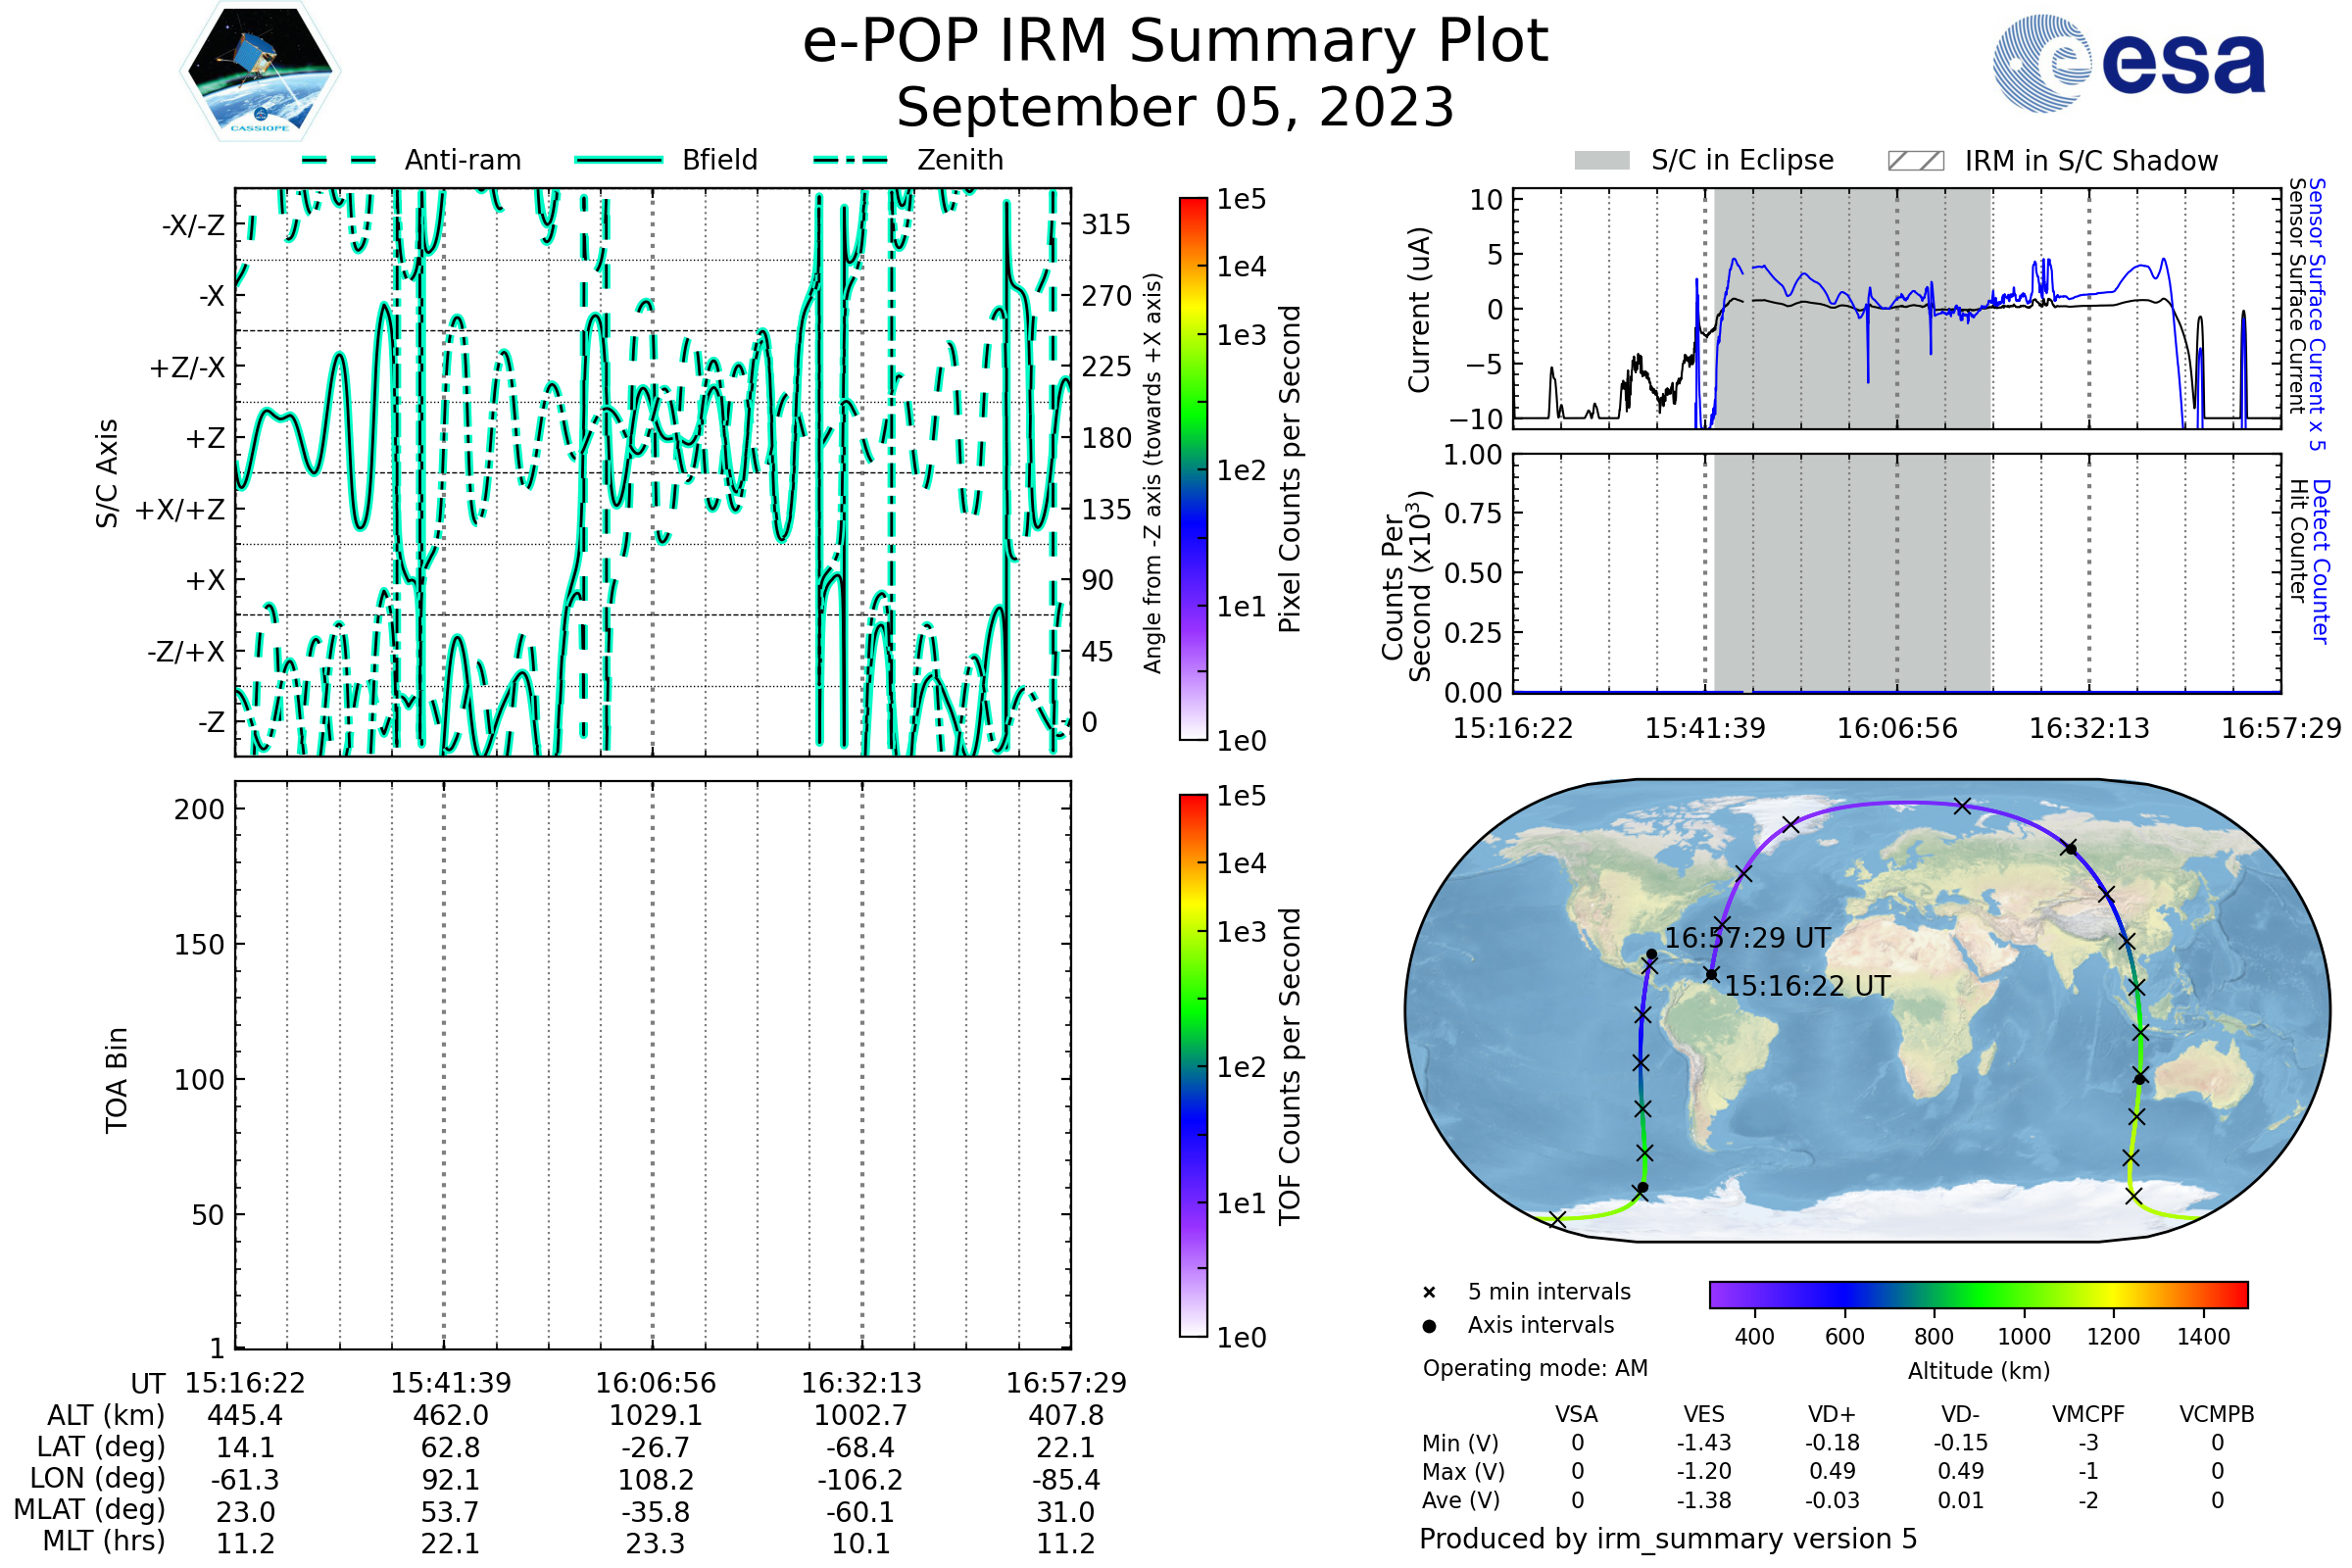The image size is (2352, 1568).
Task: Click the Anti-ram dashed line legend sample
Action: pyautogui.click(x=339, y=160)
